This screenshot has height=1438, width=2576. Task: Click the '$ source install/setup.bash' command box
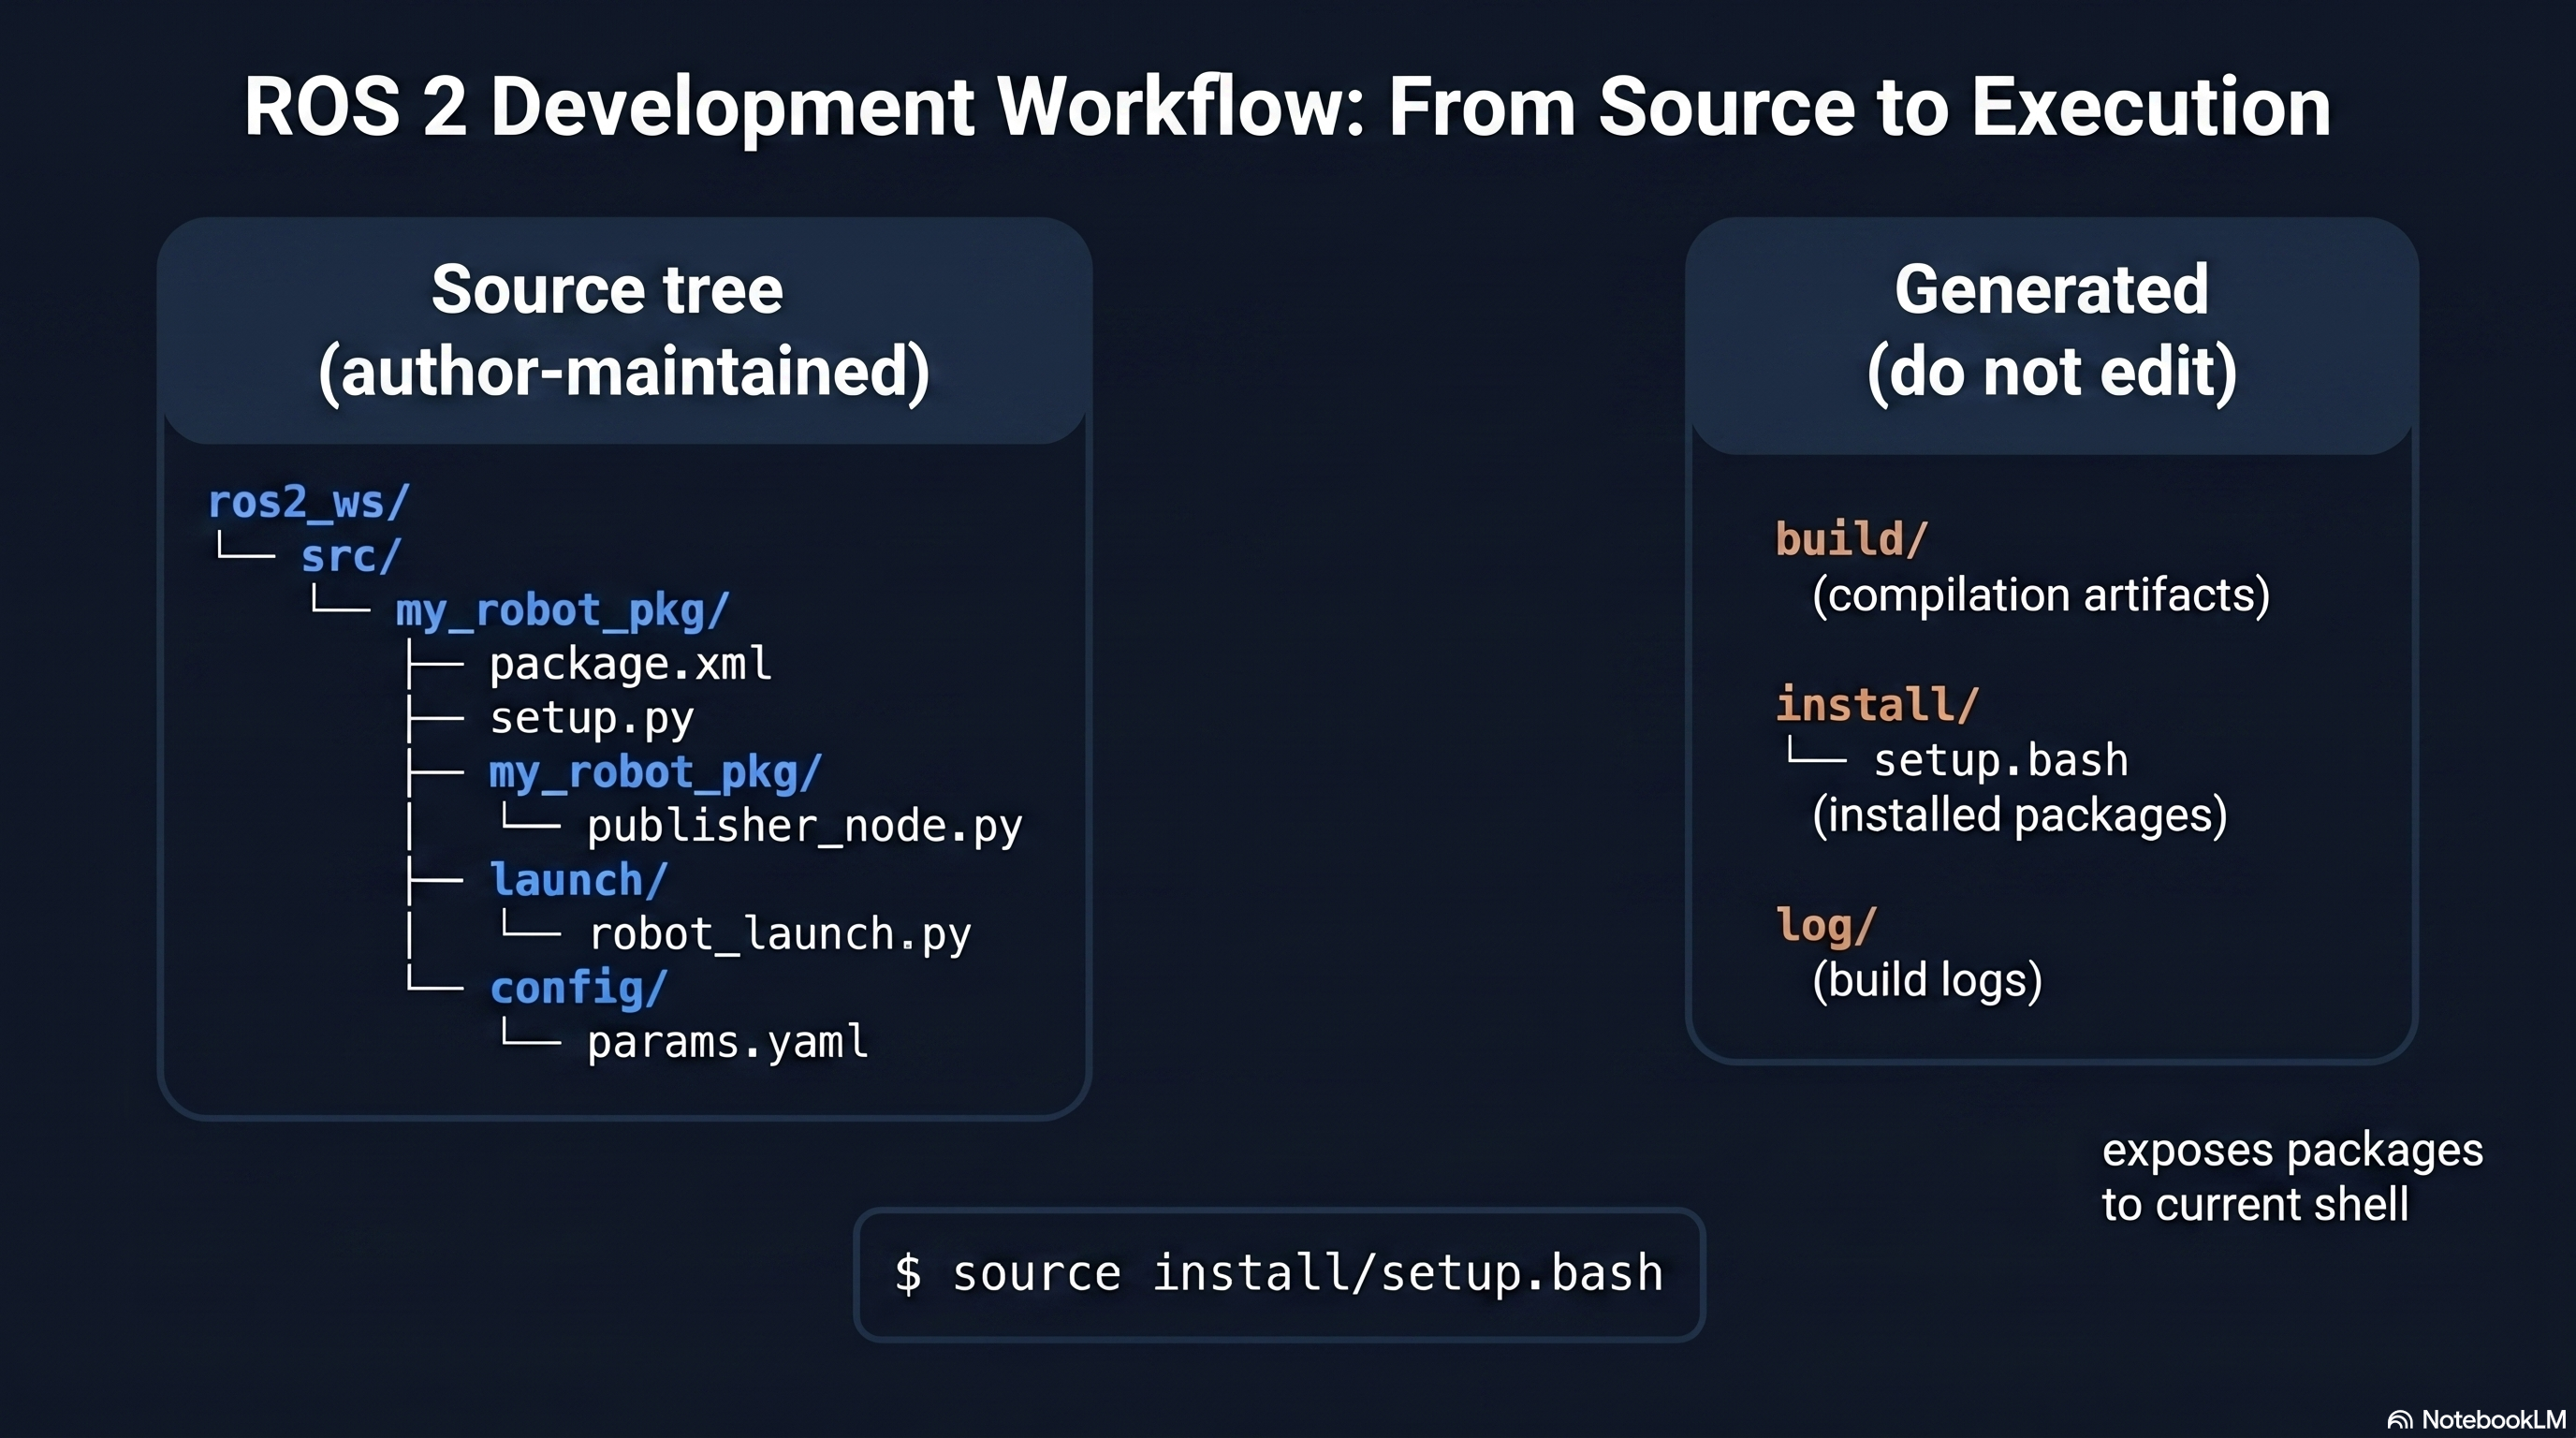[x=1279, y=1274]
